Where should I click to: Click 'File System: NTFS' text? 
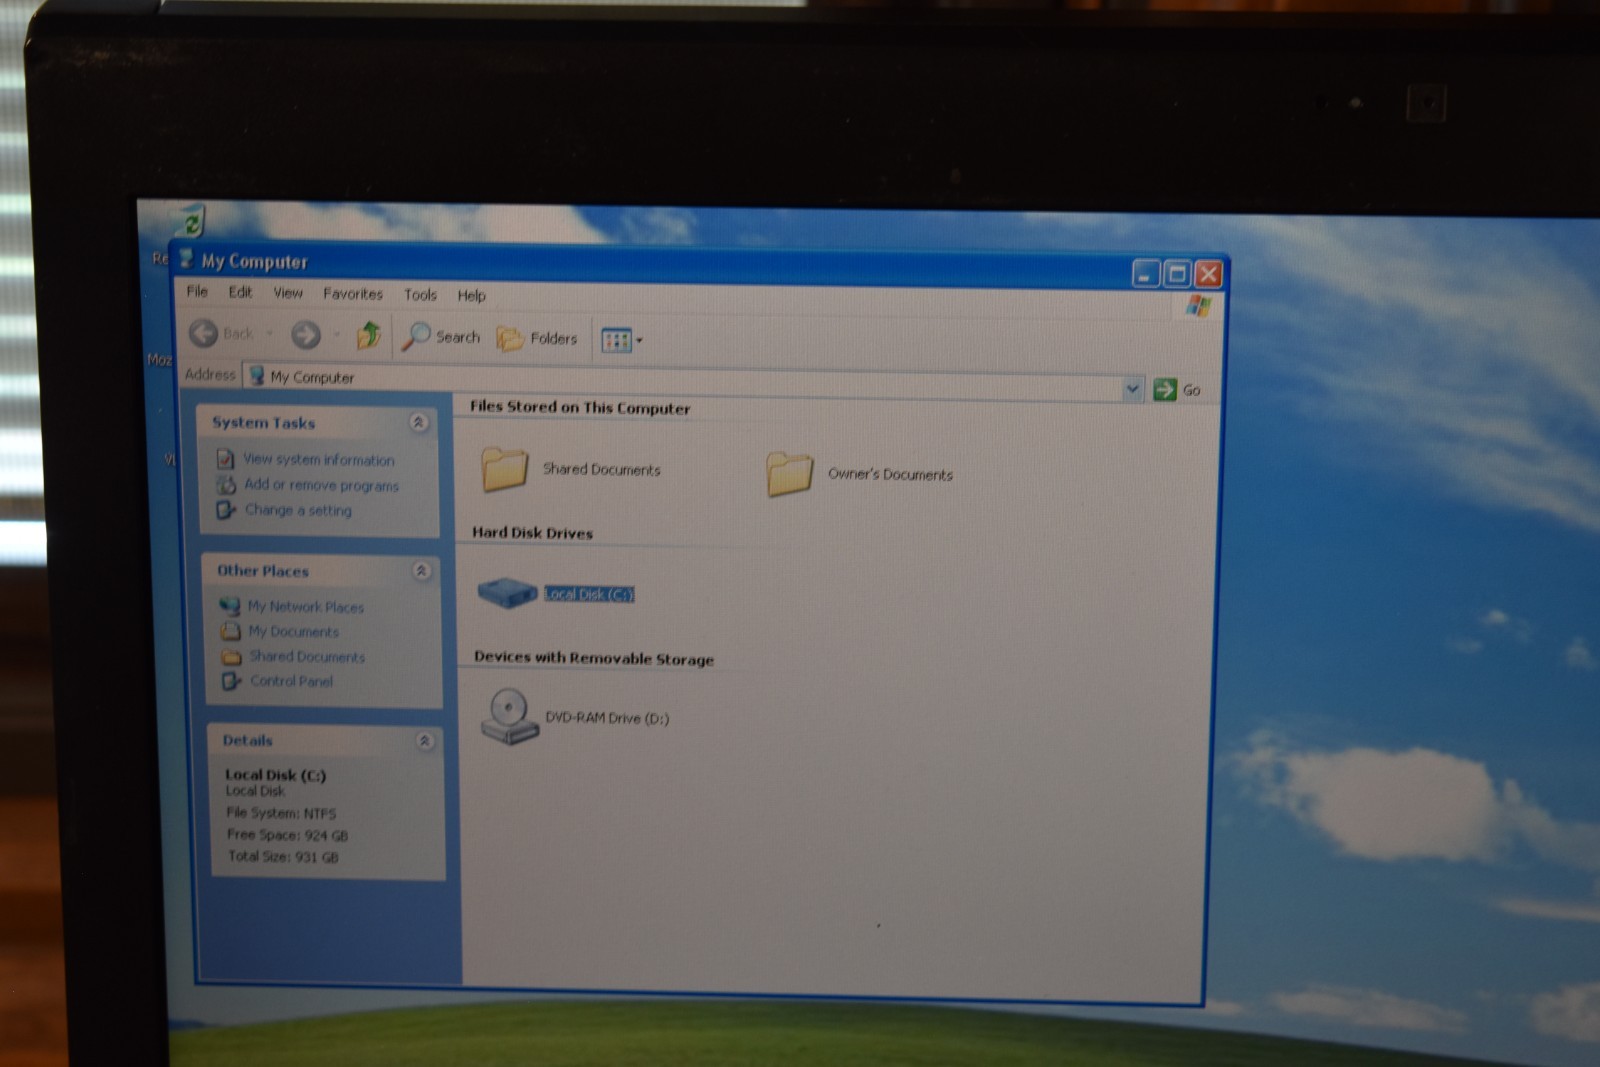(x=281, y=813)
